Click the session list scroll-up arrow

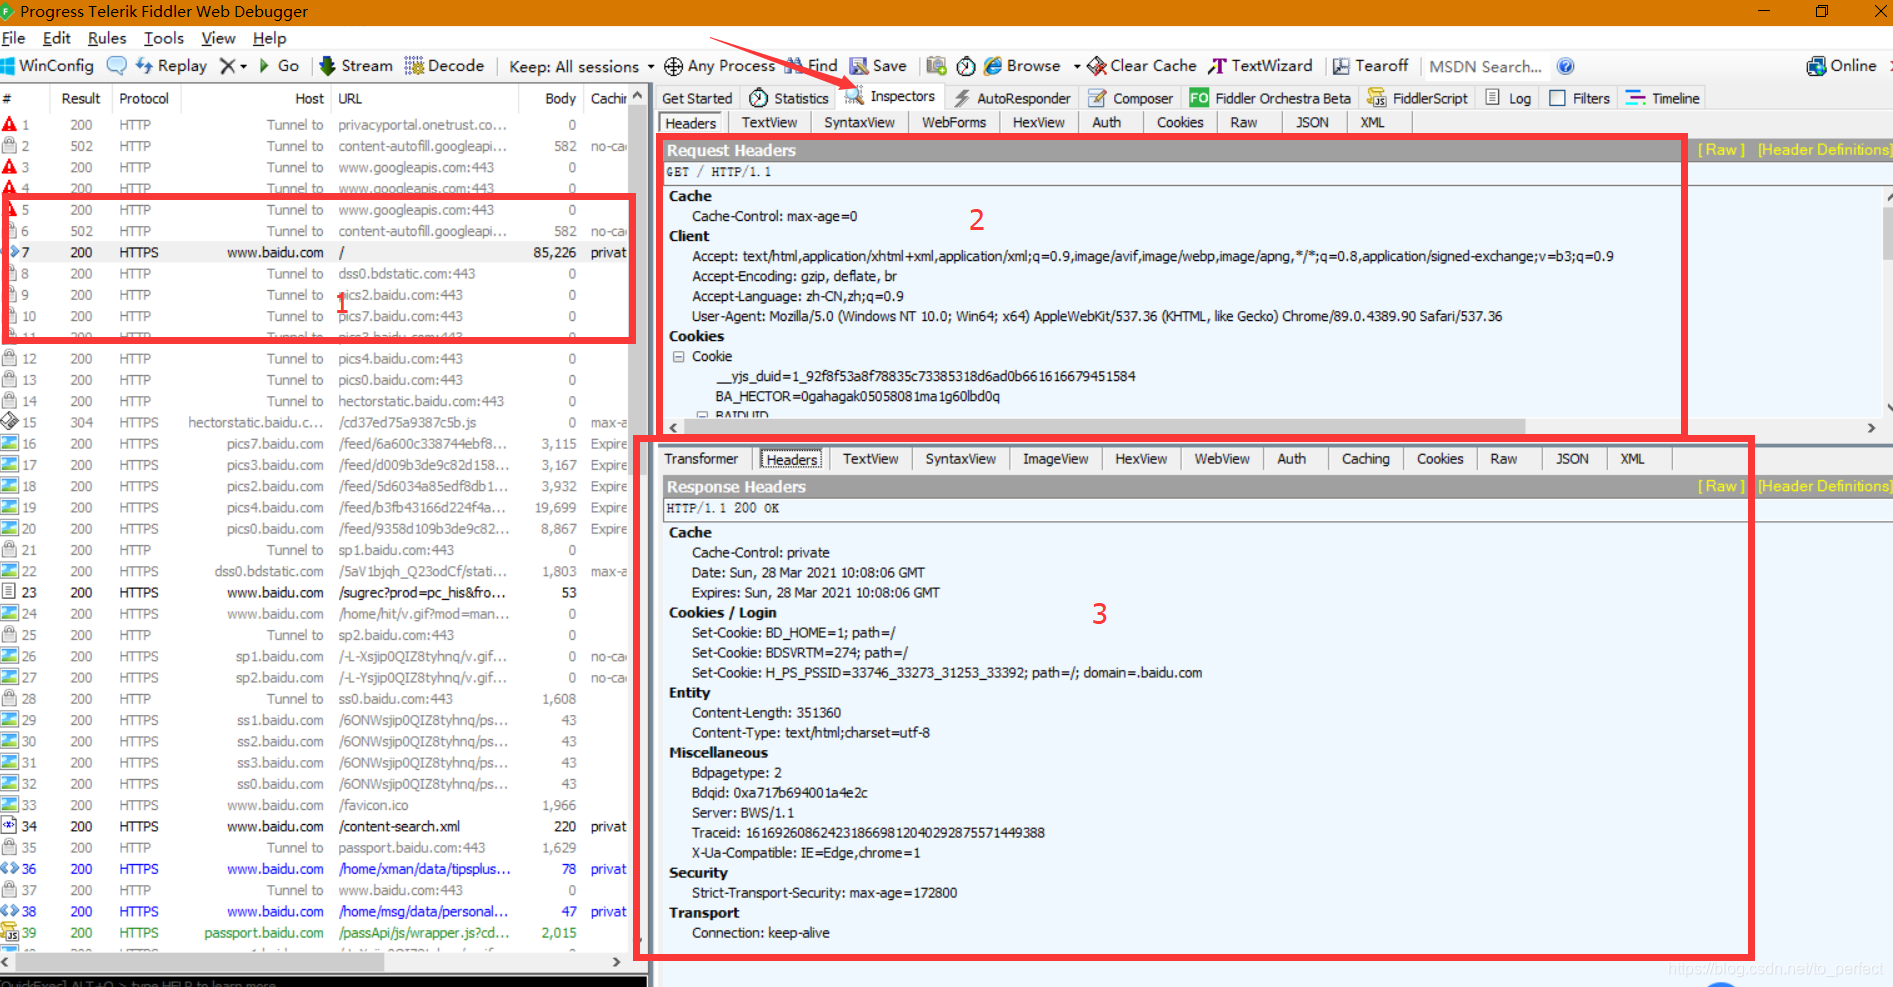click(x=638, y=96)
